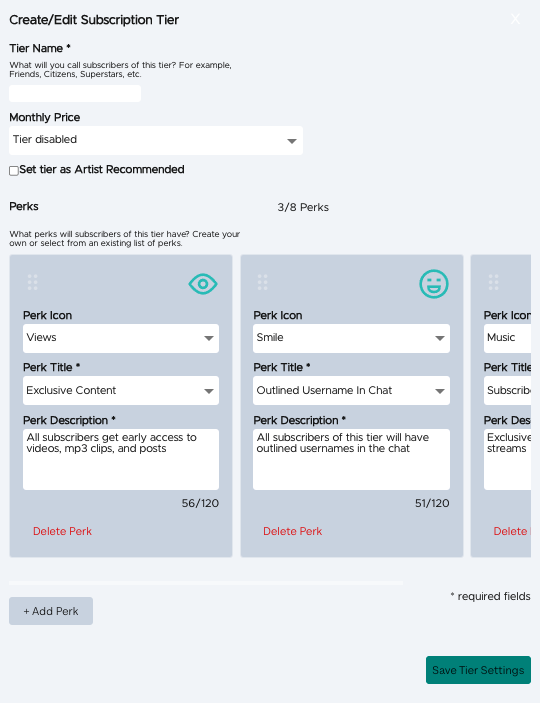Delete the Outlined Username In Chat perk

click(x=292, y=531)
